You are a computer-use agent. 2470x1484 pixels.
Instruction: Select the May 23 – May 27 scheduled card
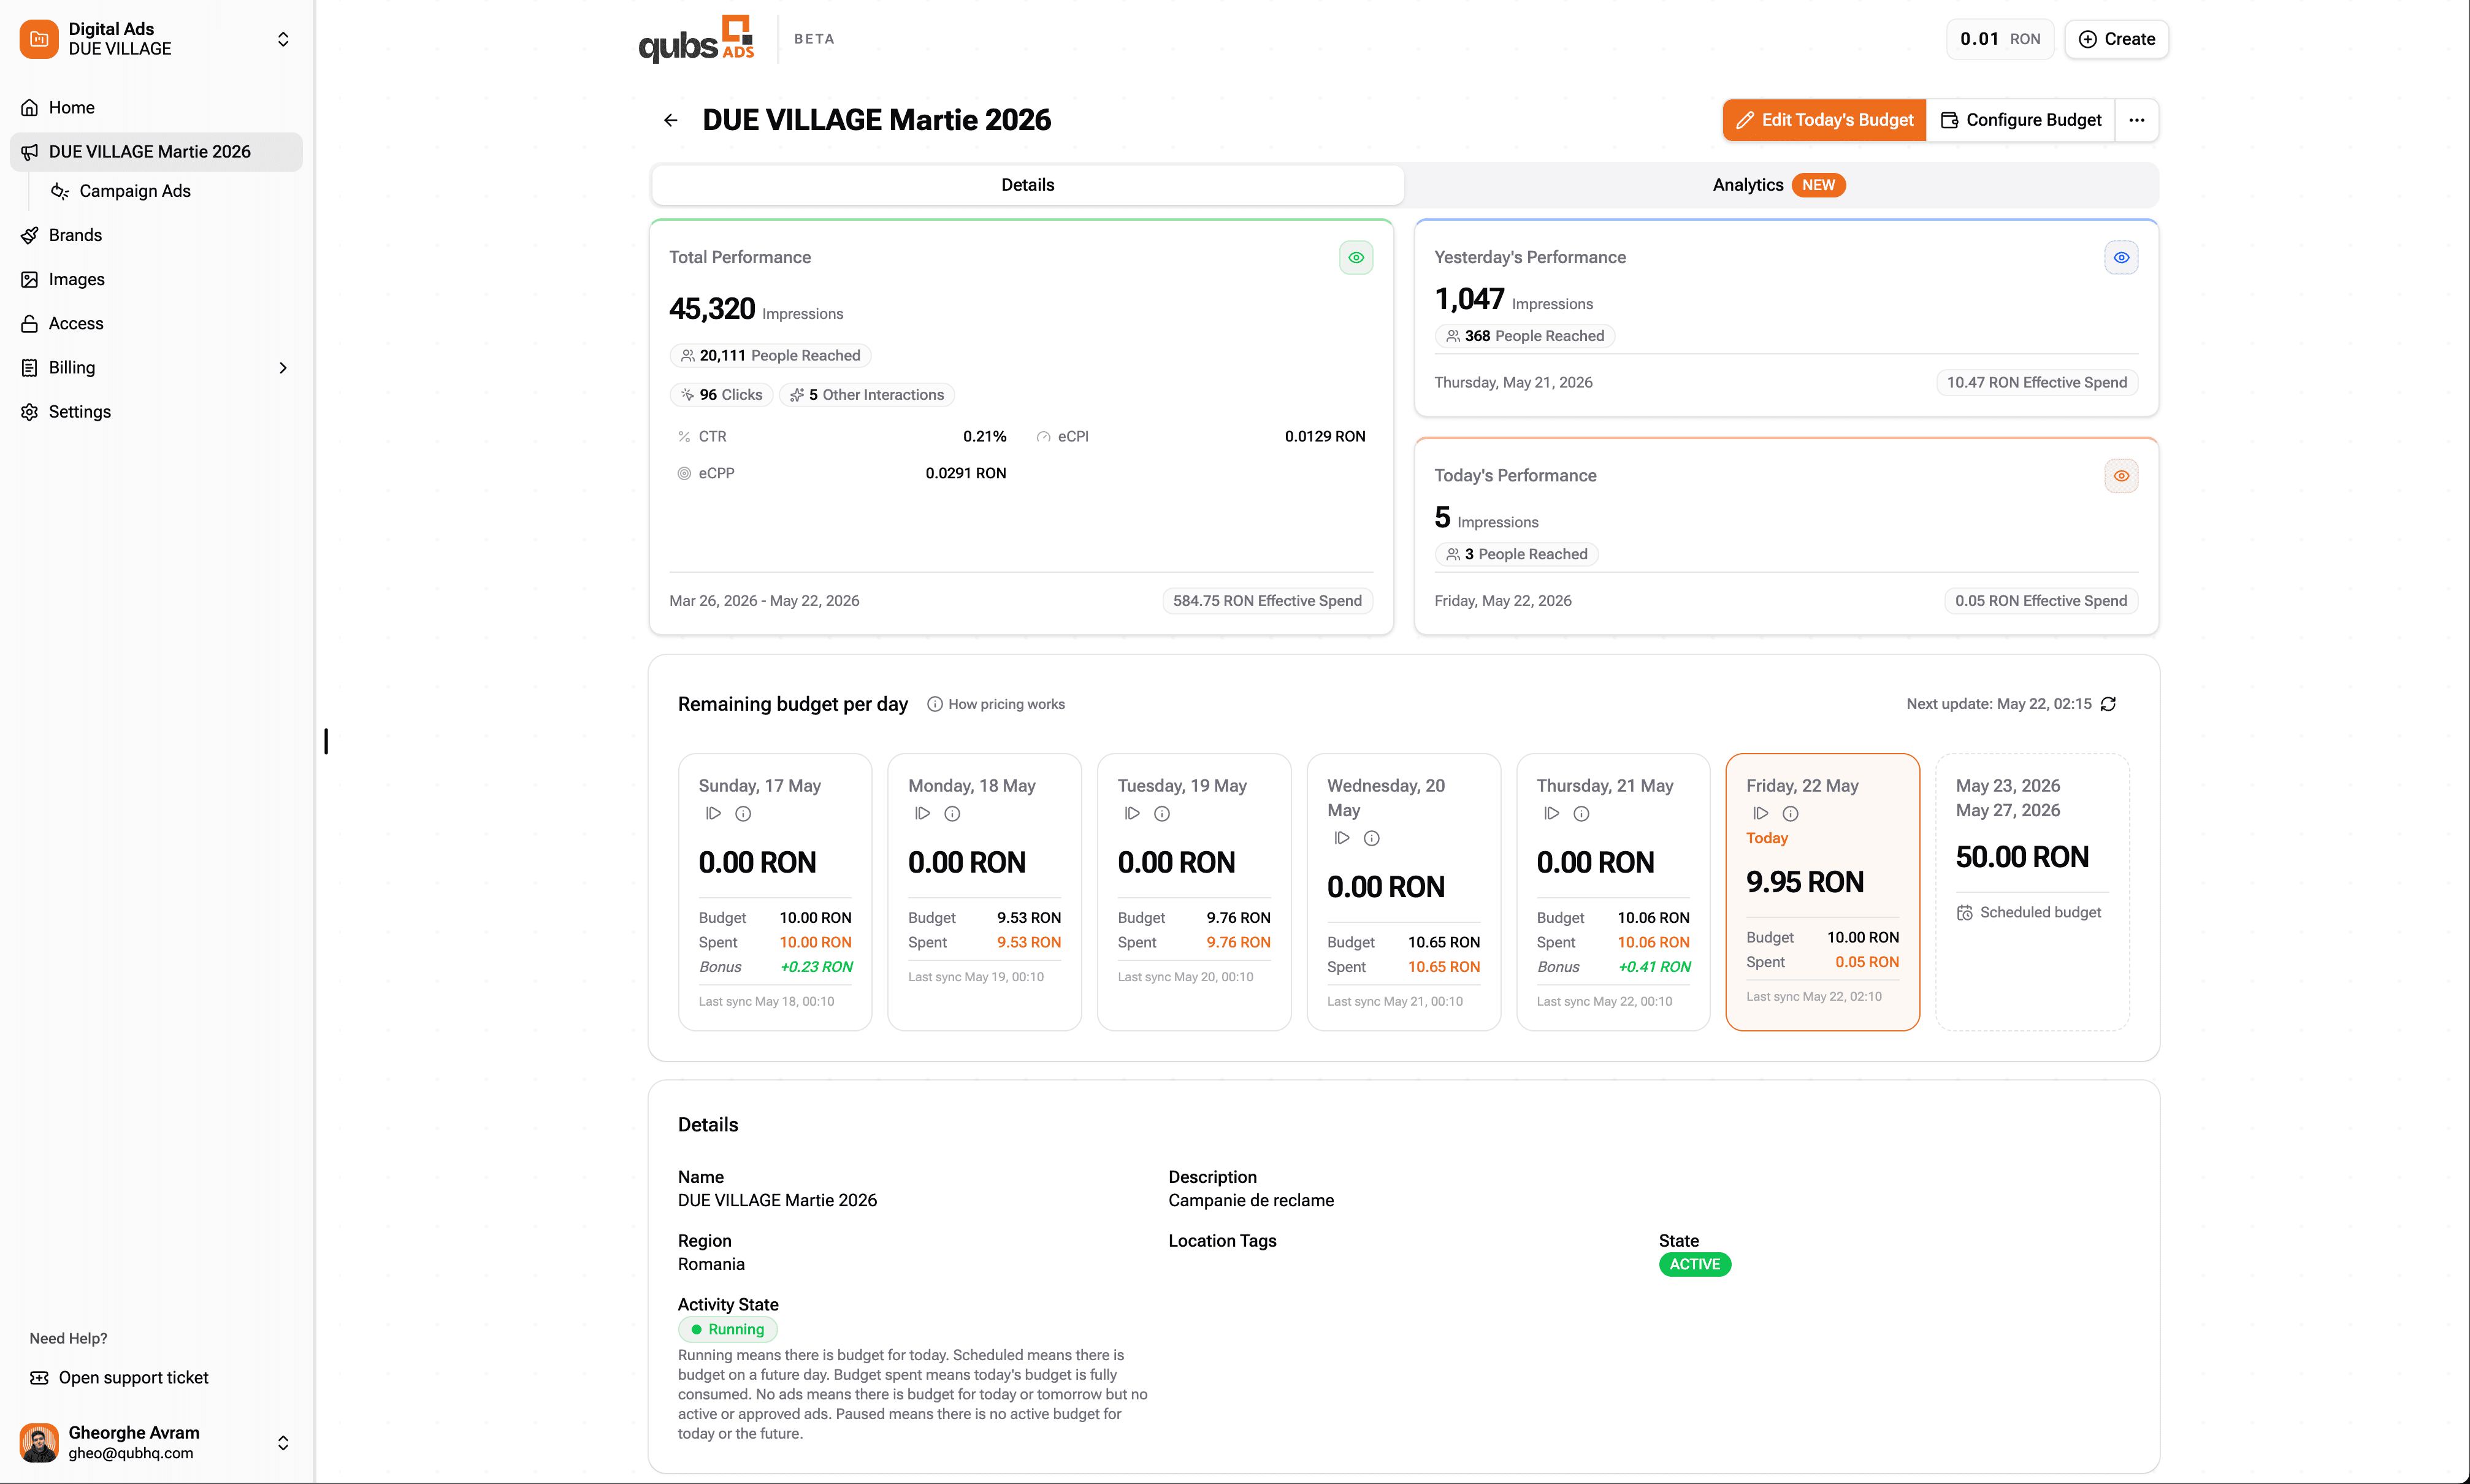[2032, 891]
